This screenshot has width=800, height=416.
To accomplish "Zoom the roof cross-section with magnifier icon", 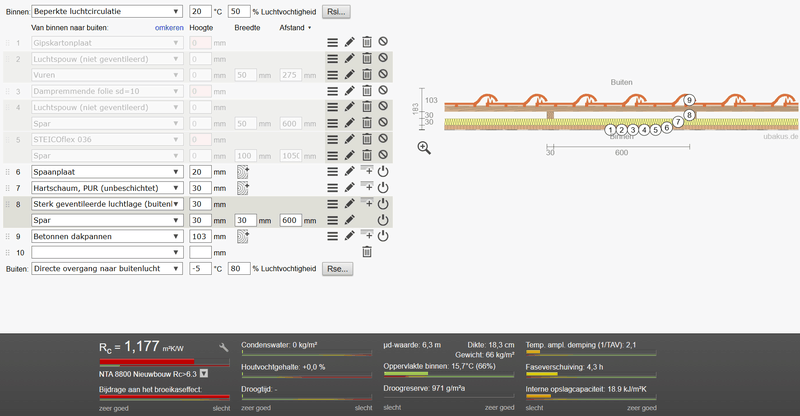I will (x=424, y=148).
